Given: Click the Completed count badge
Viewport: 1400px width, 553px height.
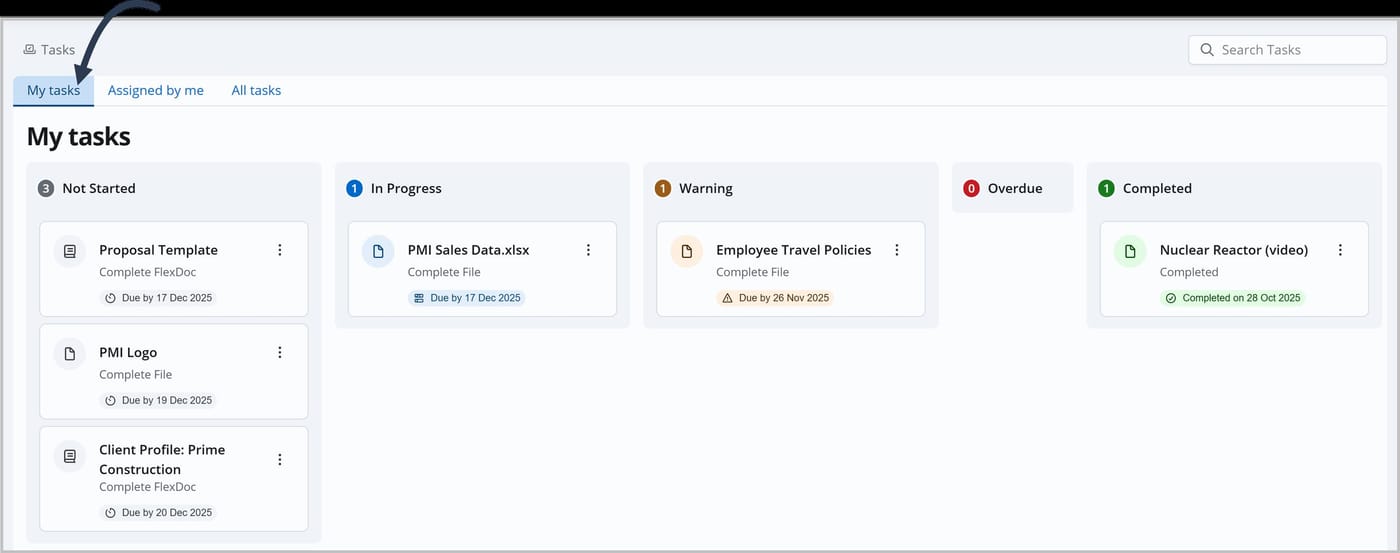Looking at the screenshot, I should click(1106, 188).
